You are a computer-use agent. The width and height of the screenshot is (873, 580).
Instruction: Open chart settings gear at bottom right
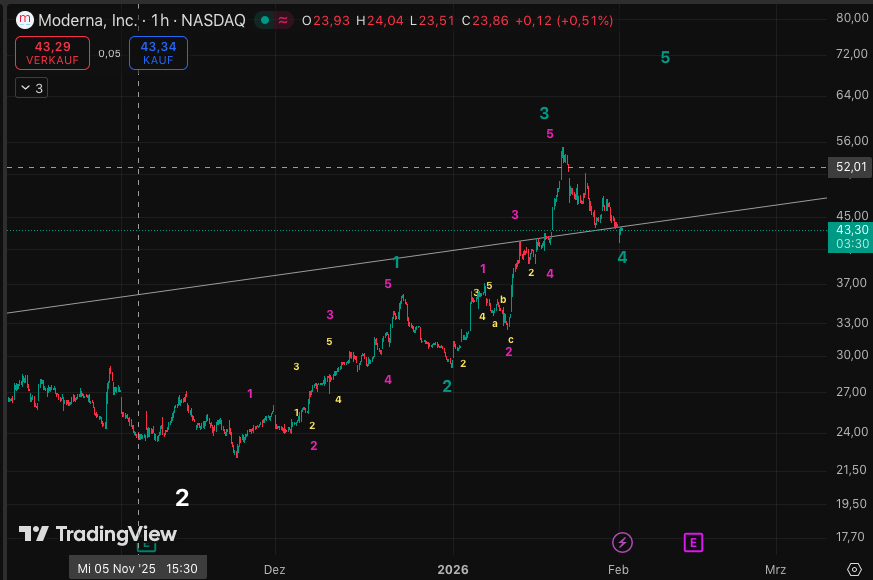853,568
